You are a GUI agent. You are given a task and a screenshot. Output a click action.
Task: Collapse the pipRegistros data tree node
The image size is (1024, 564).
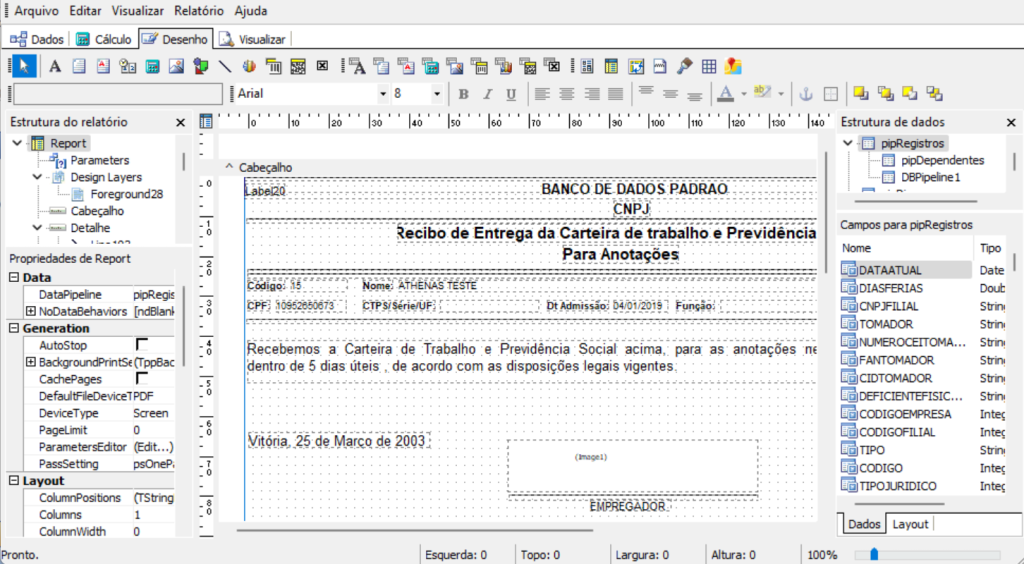point(848,143)
